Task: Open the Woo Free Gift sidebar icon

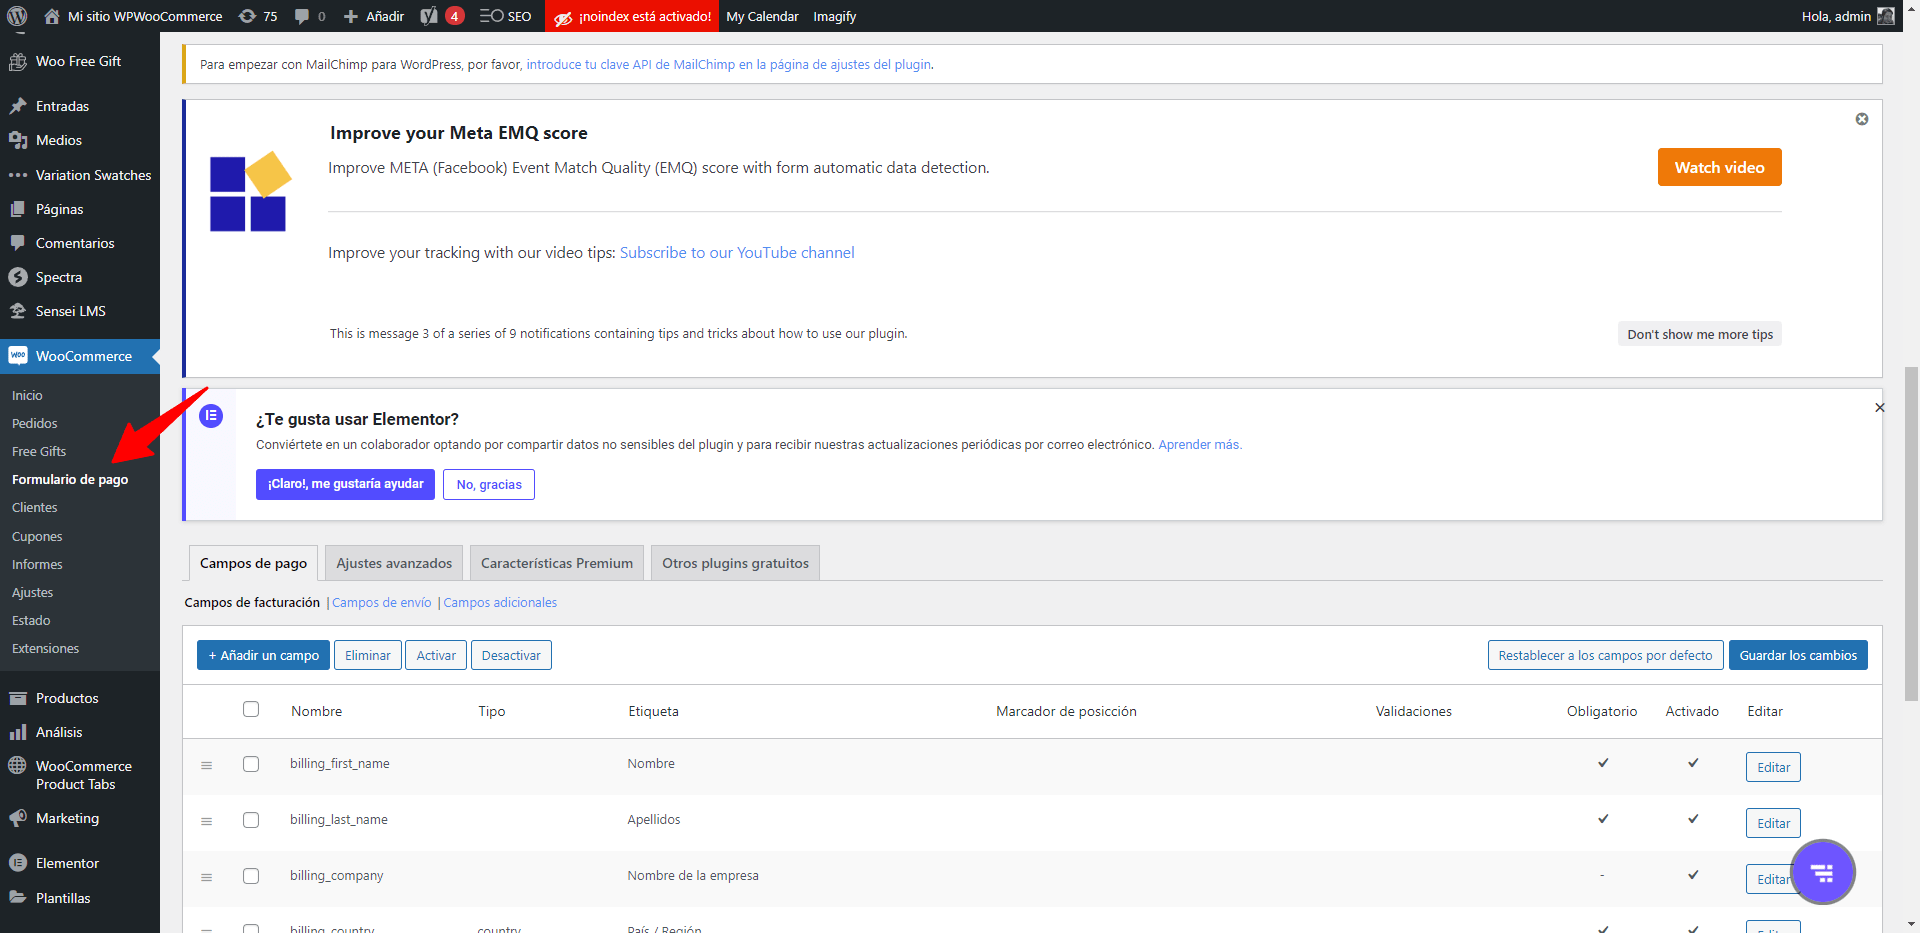Action: [18, 61]
